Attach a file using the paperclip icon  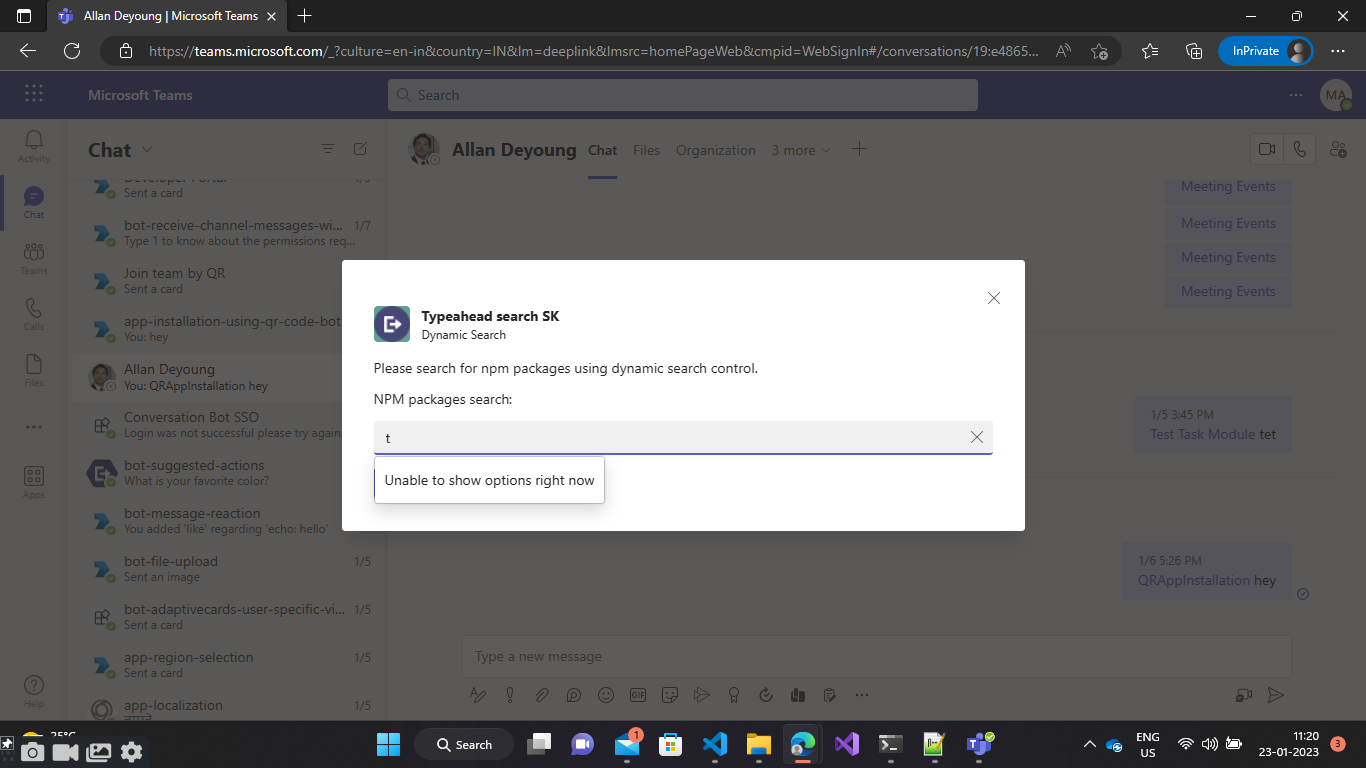[x=542, y=694]
